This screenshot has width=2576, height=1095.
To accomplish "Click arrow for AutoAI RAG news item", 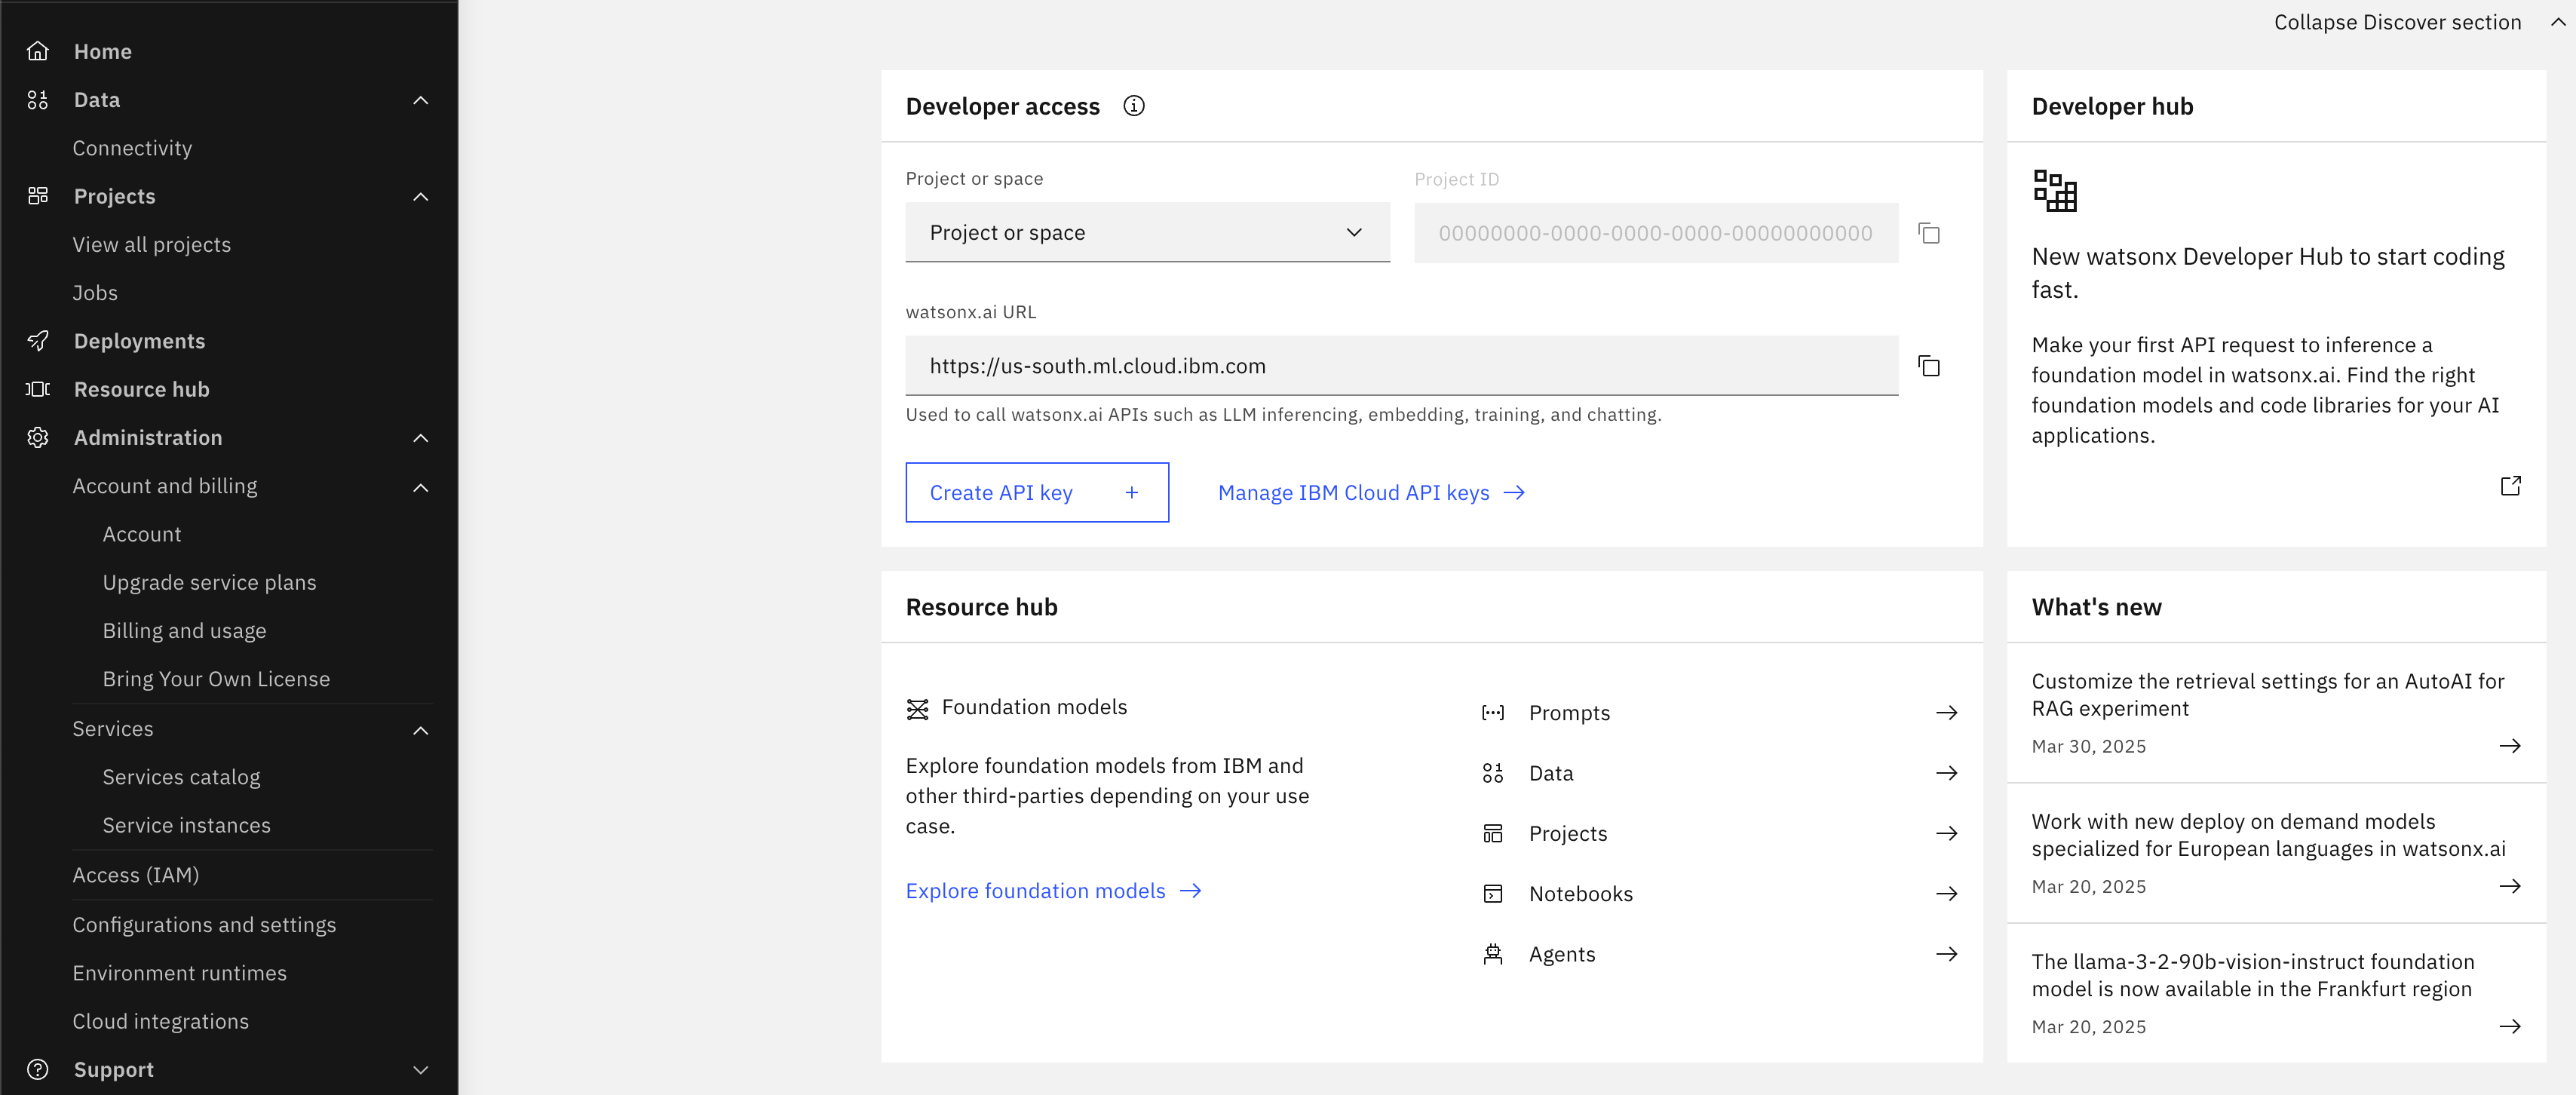I will click(2509, 746).
